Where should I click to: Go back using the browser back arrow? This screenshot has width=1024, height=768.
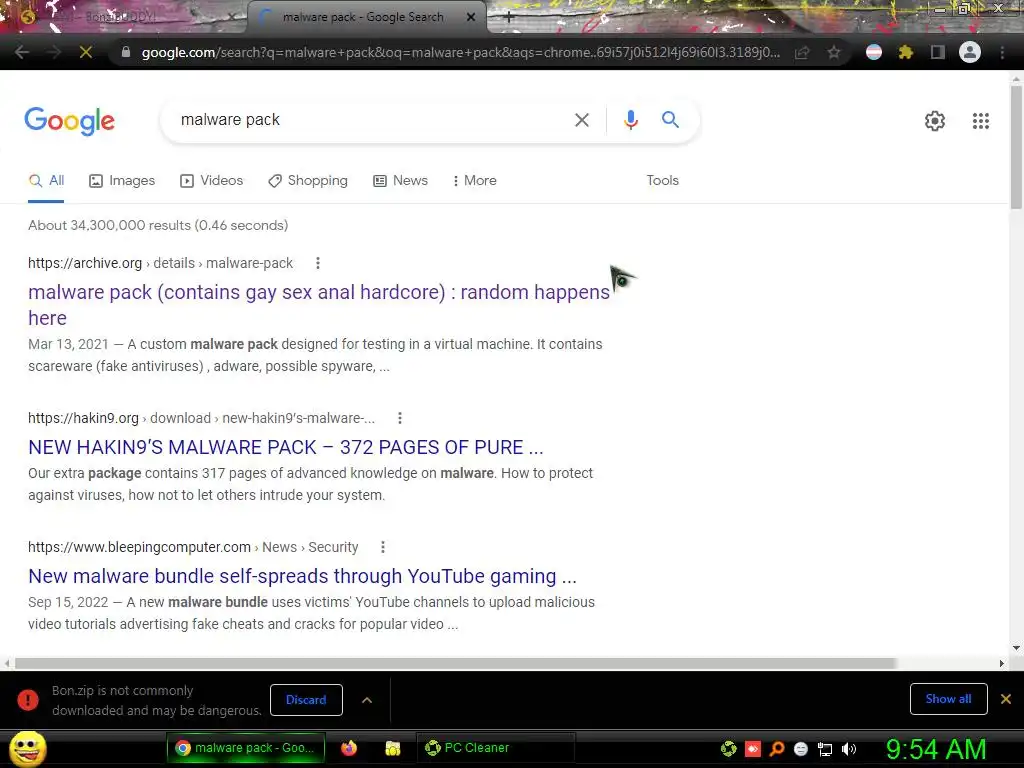[22, 52]
